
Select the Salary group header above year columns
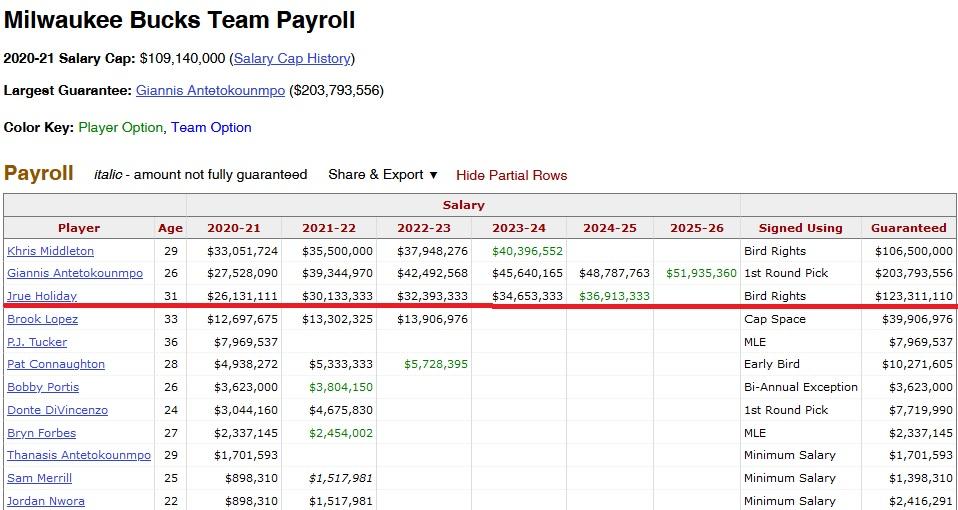tap(463, 205)
